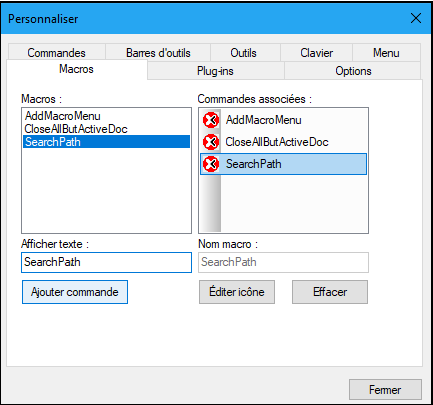Screen dimensions: 433x405
Task: Select the Macros tab
Action: [77, 69]
